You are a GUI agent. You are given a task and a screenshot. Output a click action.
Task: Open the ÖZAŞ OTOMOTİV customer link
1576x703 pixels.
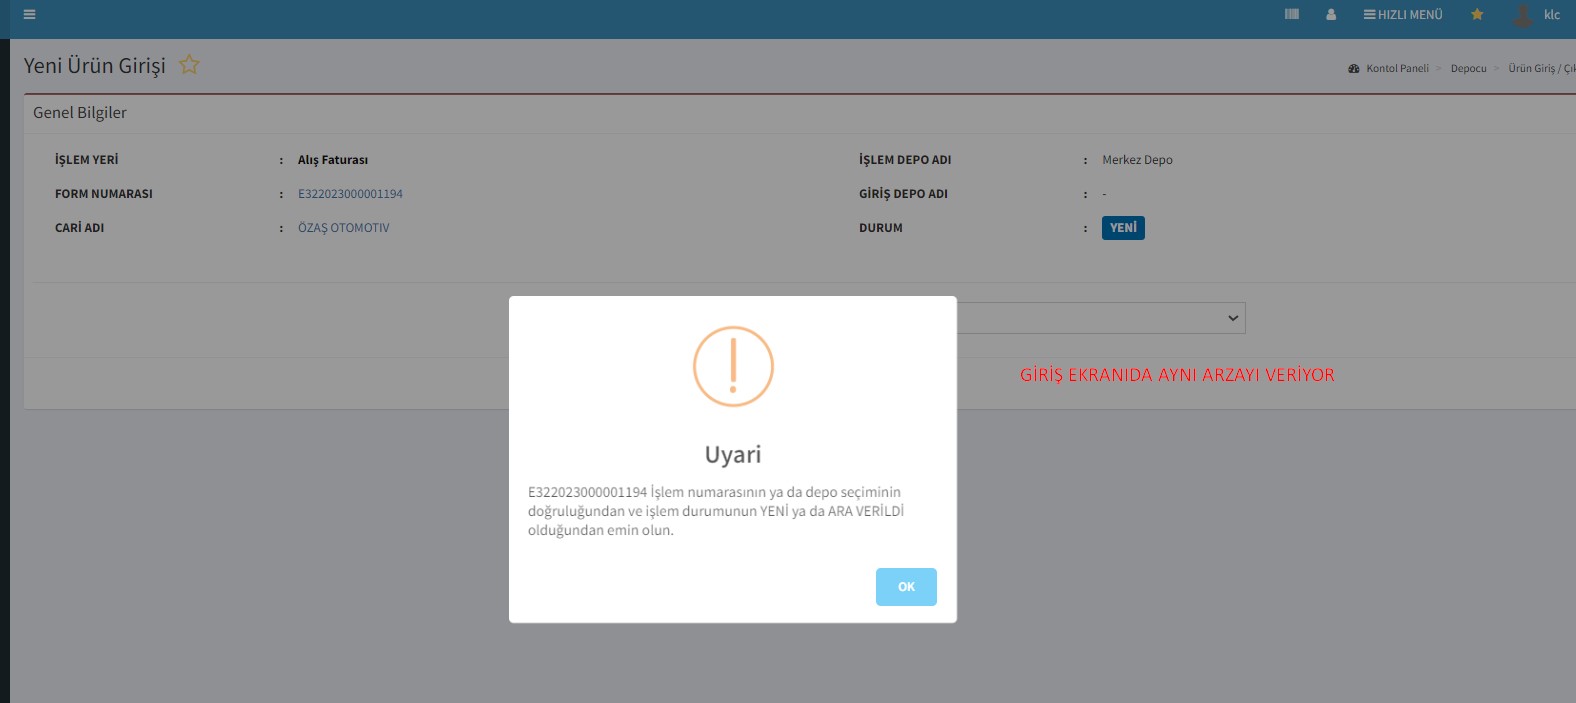(x=343, y=228)
